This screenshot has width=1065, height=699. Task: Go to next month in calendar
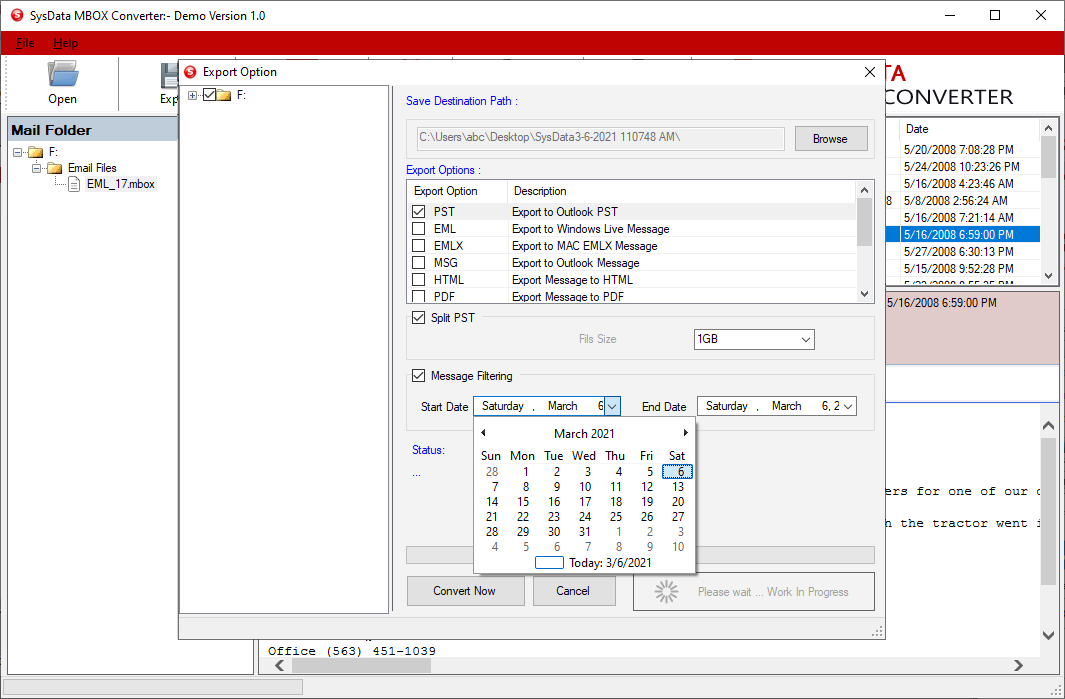[x=685, y=433]
